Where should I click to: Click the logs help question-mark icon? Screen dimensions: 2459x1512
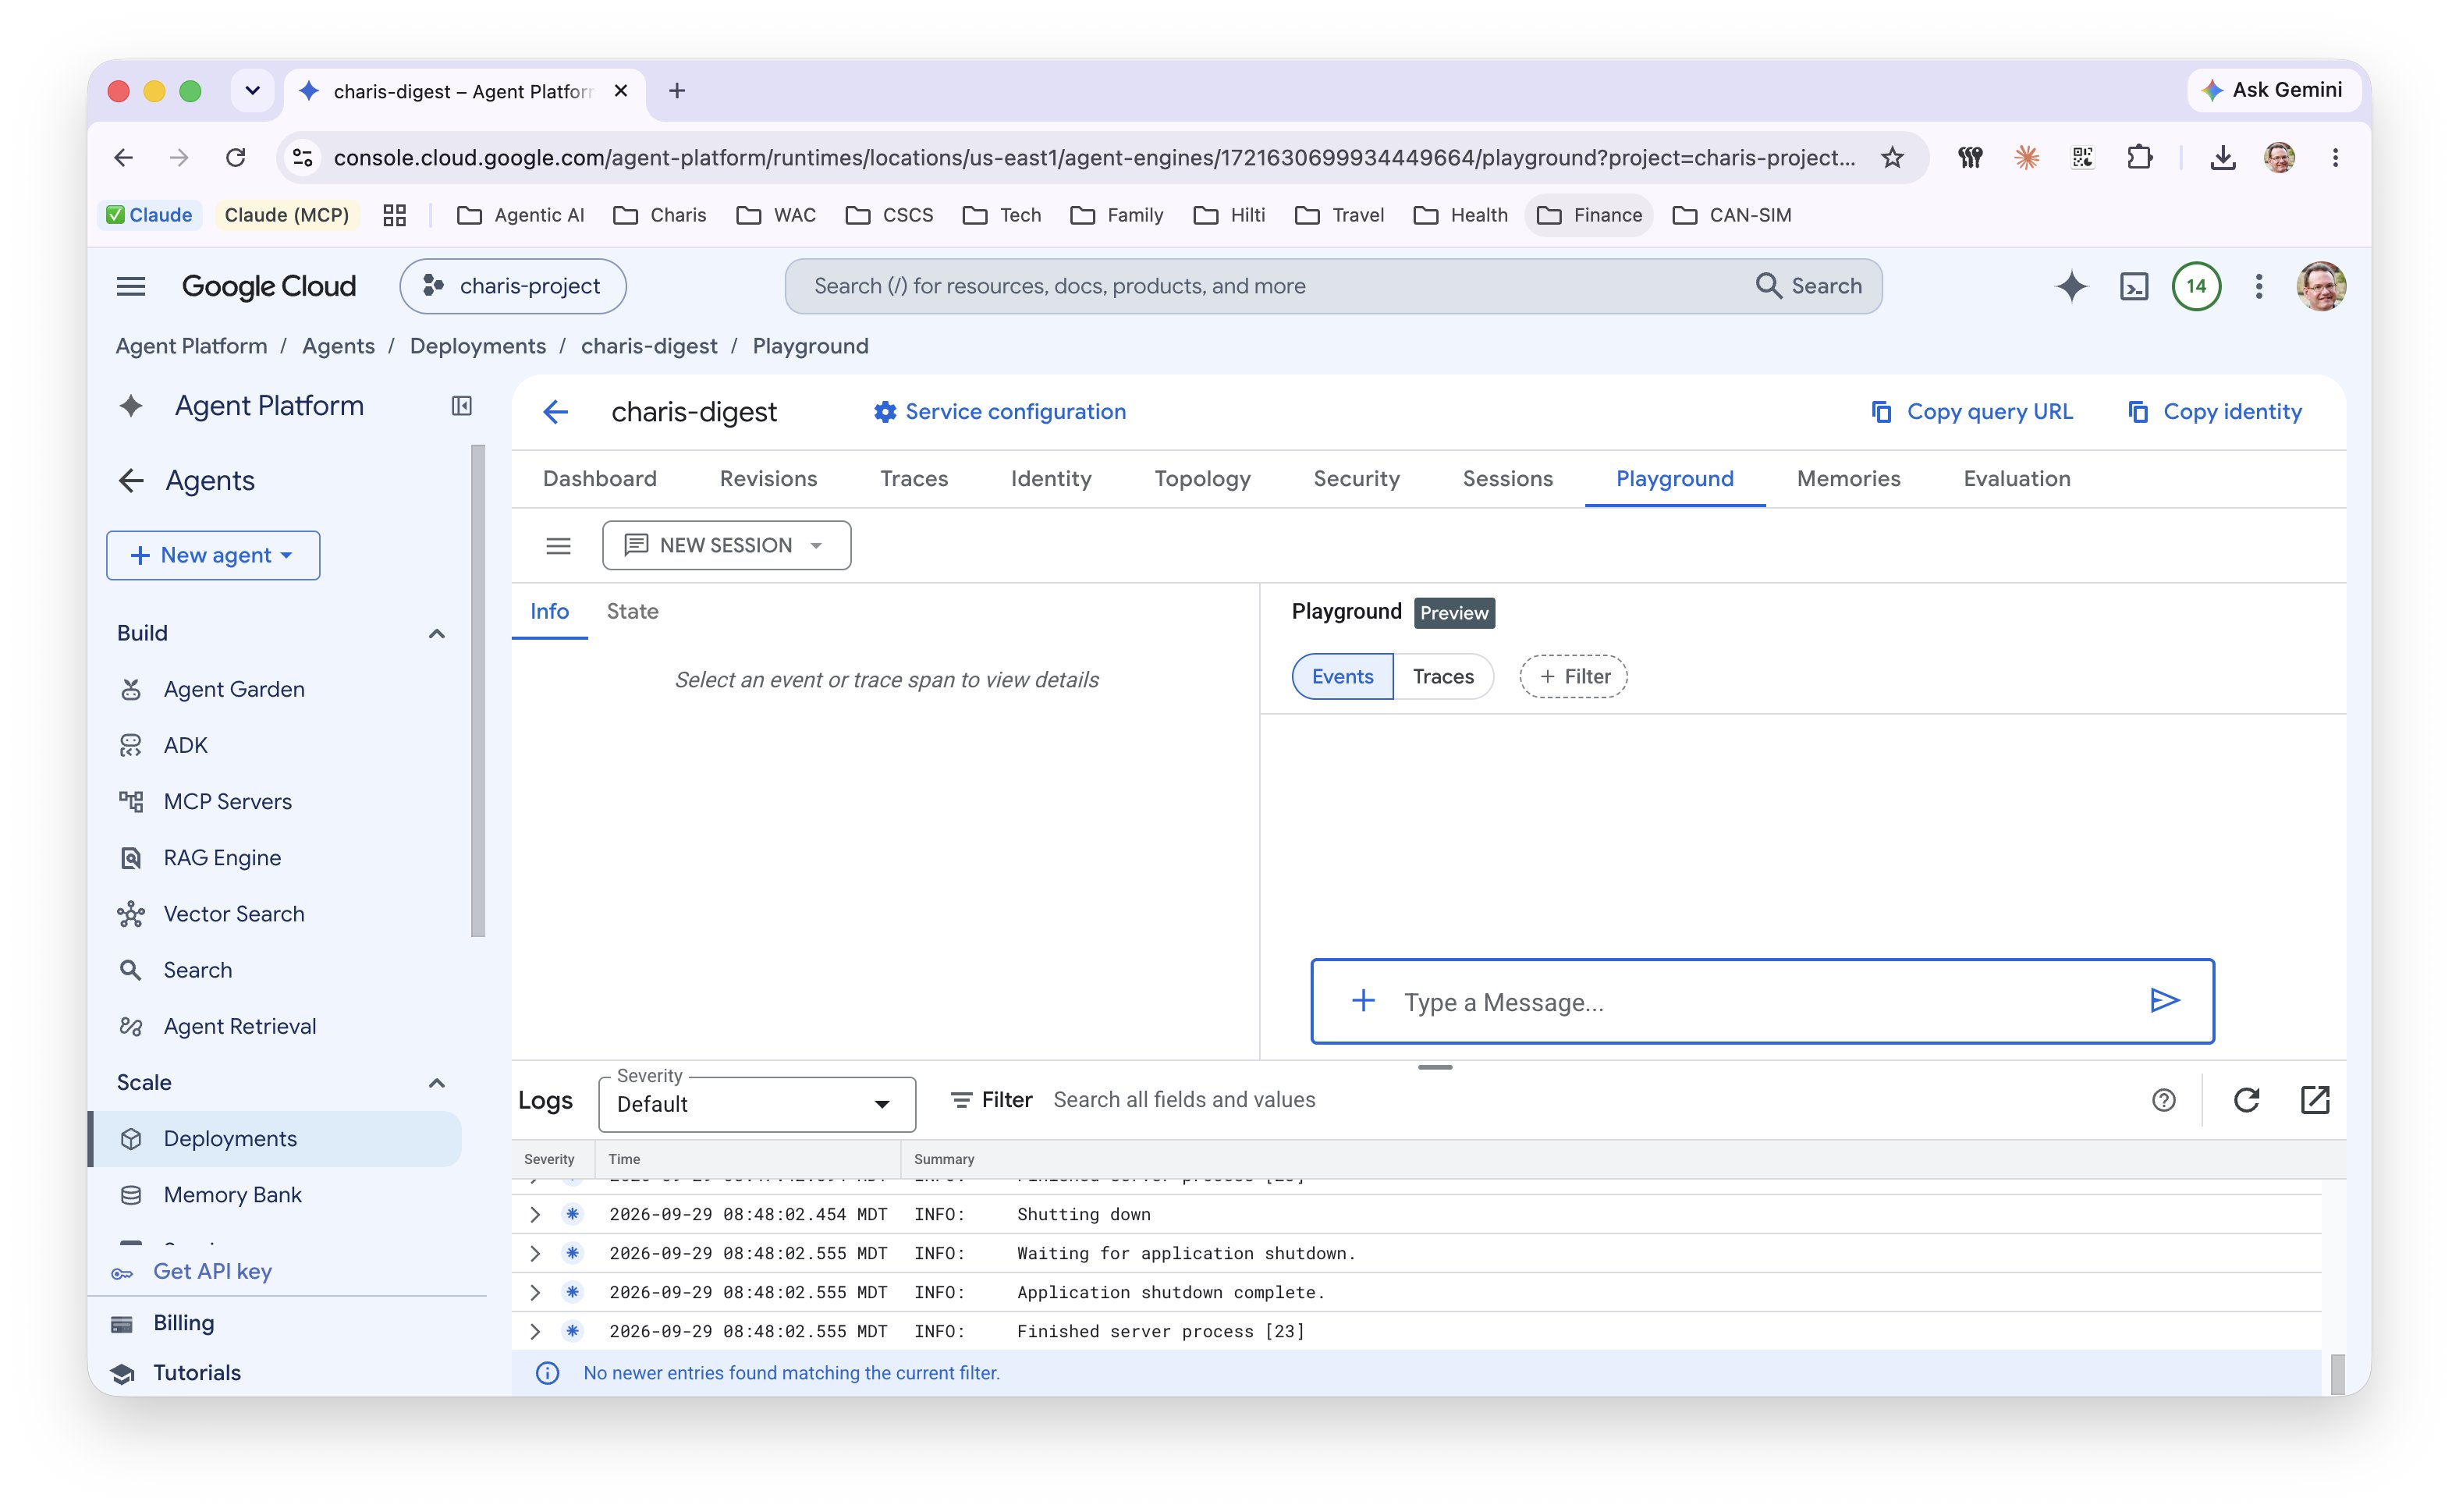point(2163,1100)
